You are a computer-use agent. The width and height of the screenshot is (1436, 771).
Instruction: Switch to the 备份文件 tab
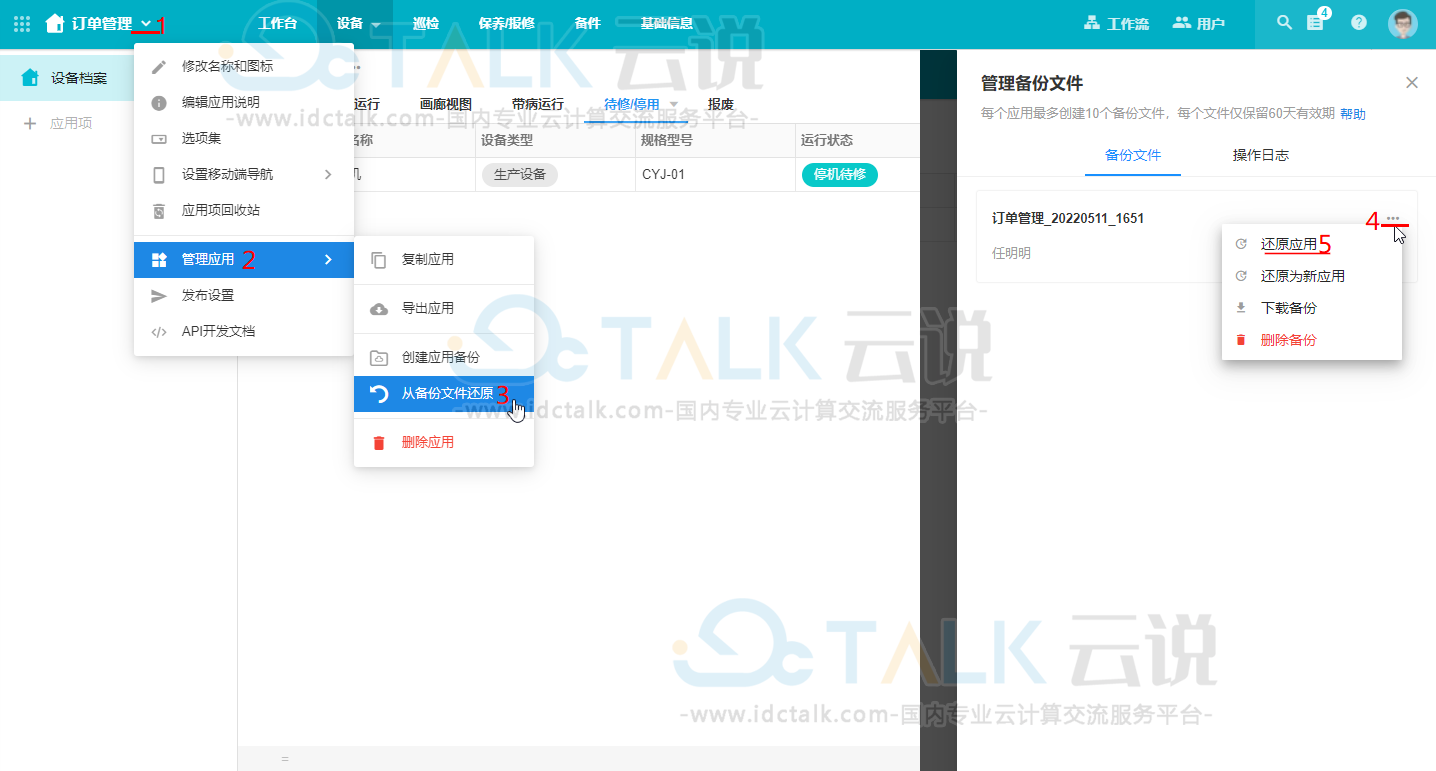pos(1133,156)
